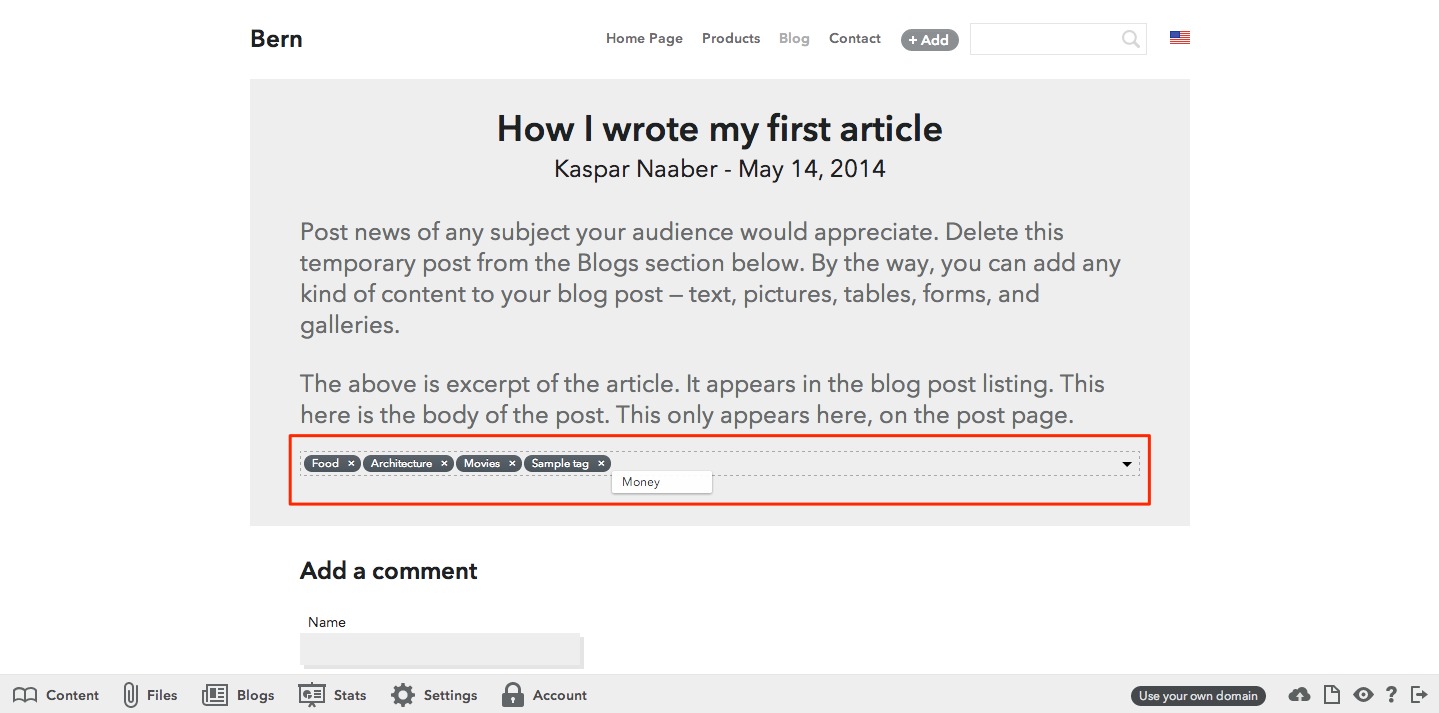Open the Blogs section

(x=238, y=694)
